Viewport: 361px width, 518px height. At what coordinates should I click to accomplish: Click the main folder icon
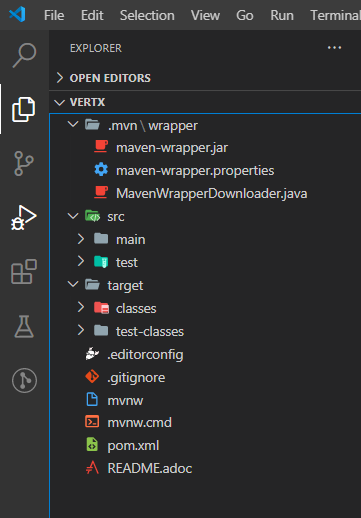[101, 239]
